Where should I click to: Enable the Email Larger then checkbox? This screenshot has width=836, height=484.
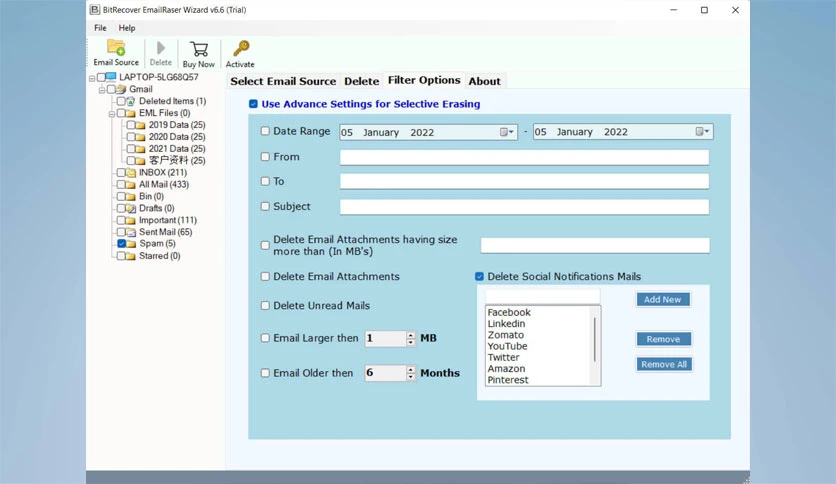pos(265,338)
